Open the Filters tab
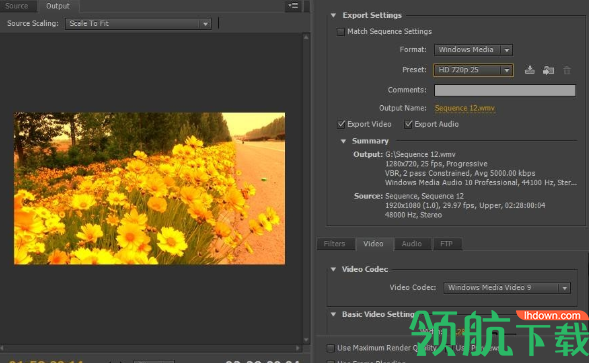Screen dimensions: 589x363 (334, 244)
